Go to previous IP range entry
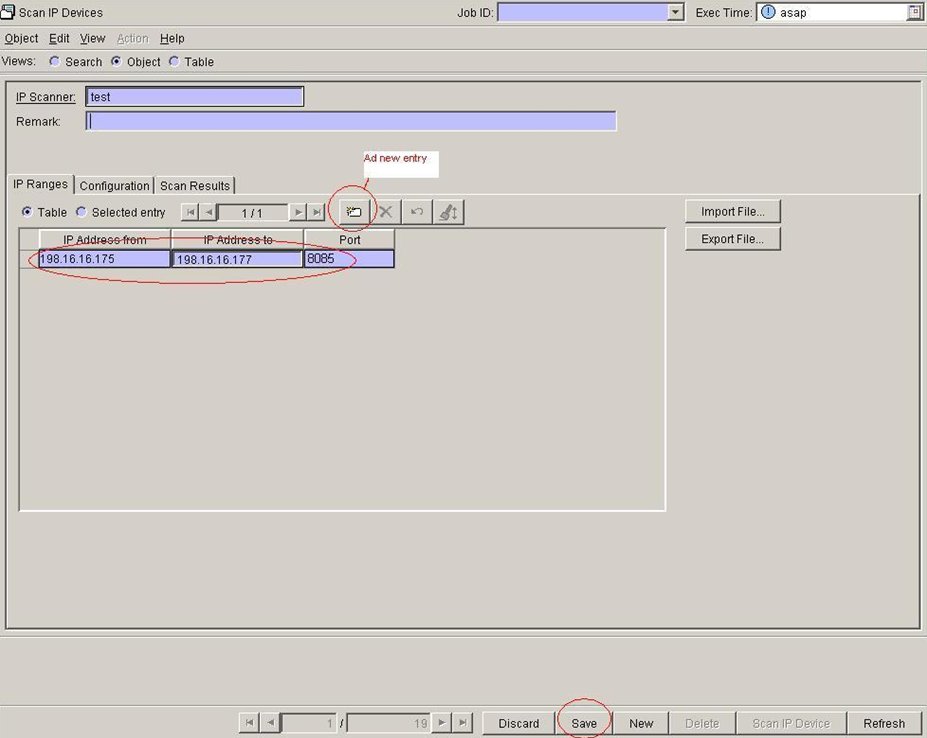The width and height of the screenshot is (927, 738). 208,212
